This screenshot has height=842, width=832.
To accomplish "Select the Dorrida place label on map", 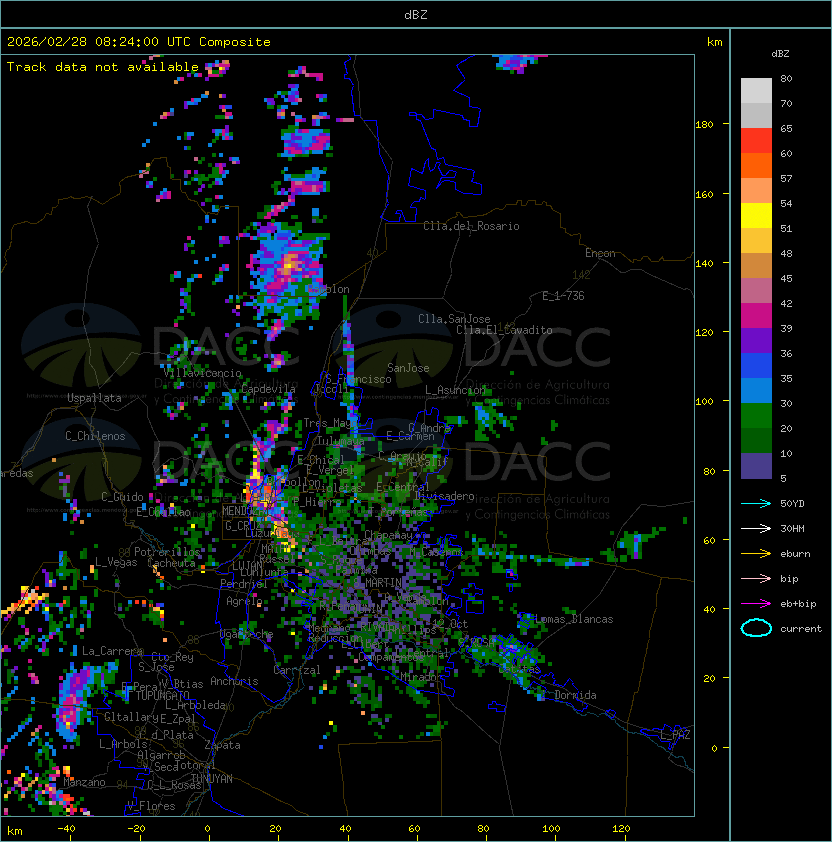I will click(x=575, y=695).
